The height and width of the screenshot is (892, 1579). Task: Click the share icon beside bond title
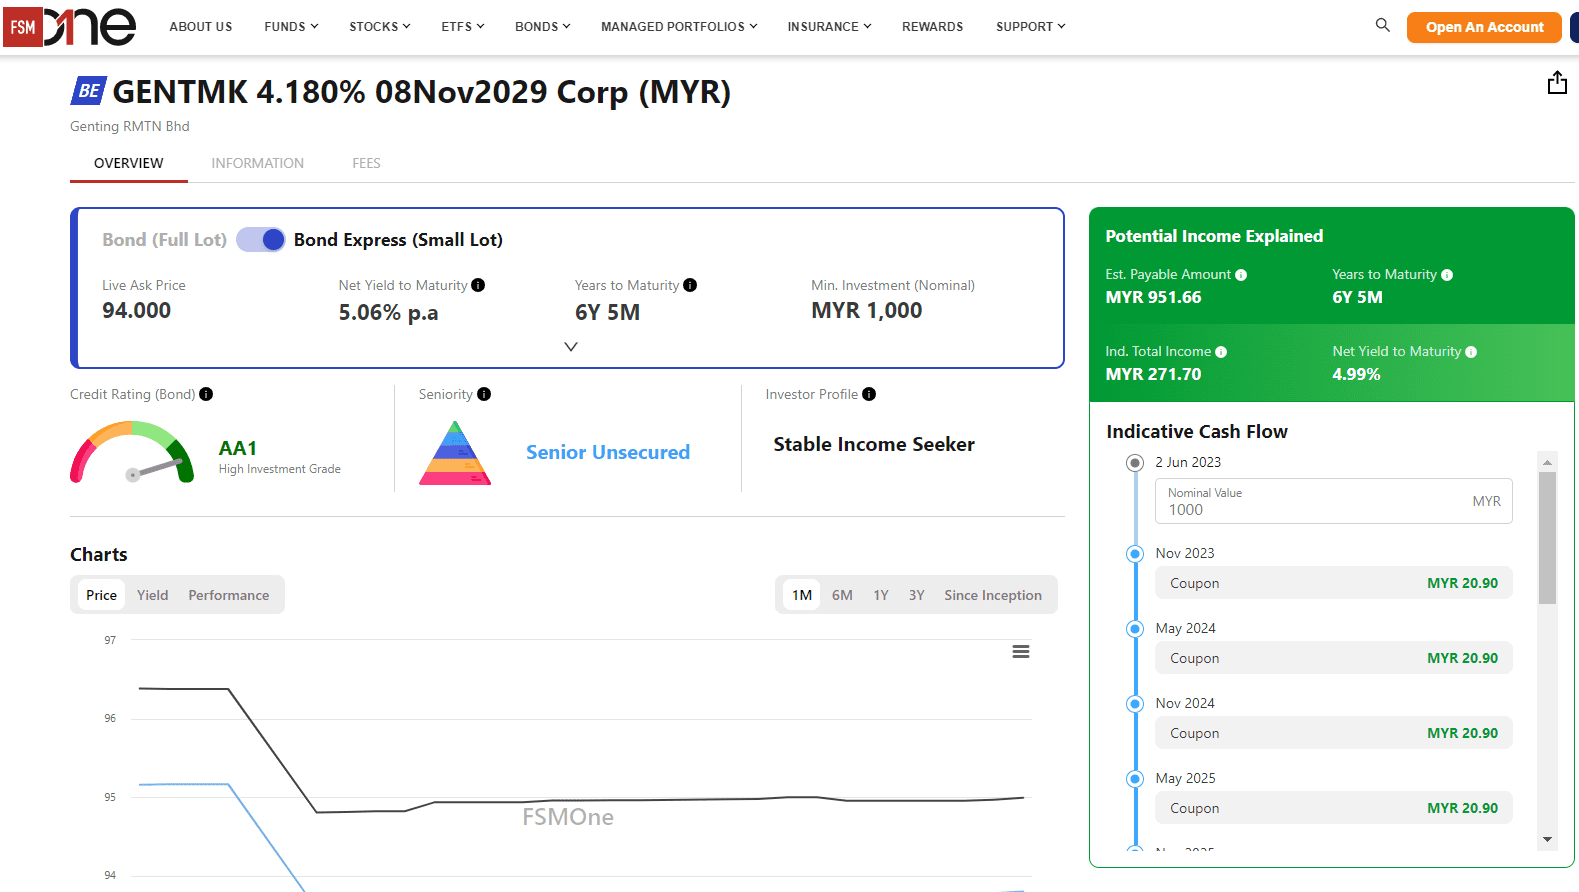coord(1557,83)
